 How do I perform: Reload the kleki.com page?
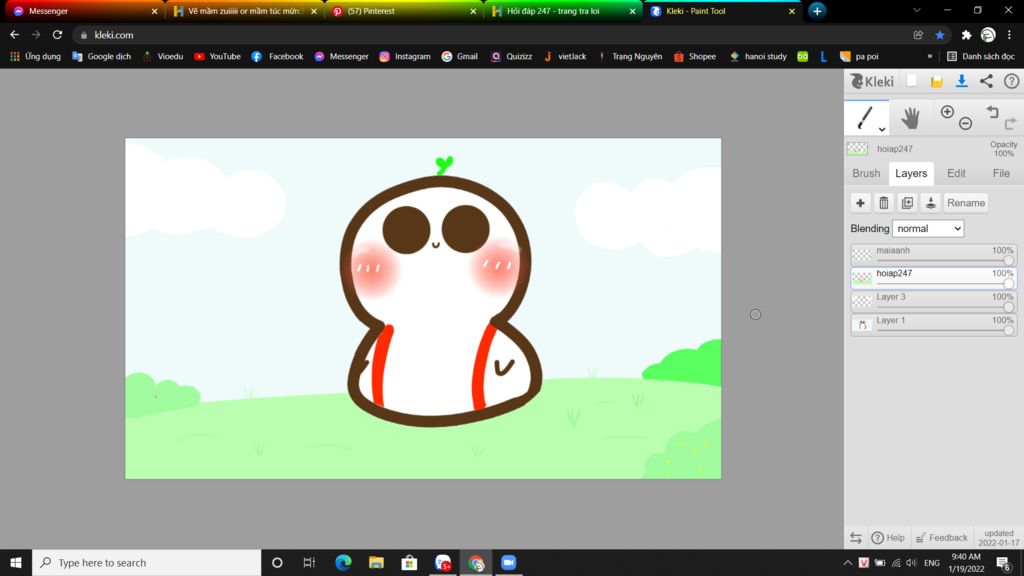(57, 35)
